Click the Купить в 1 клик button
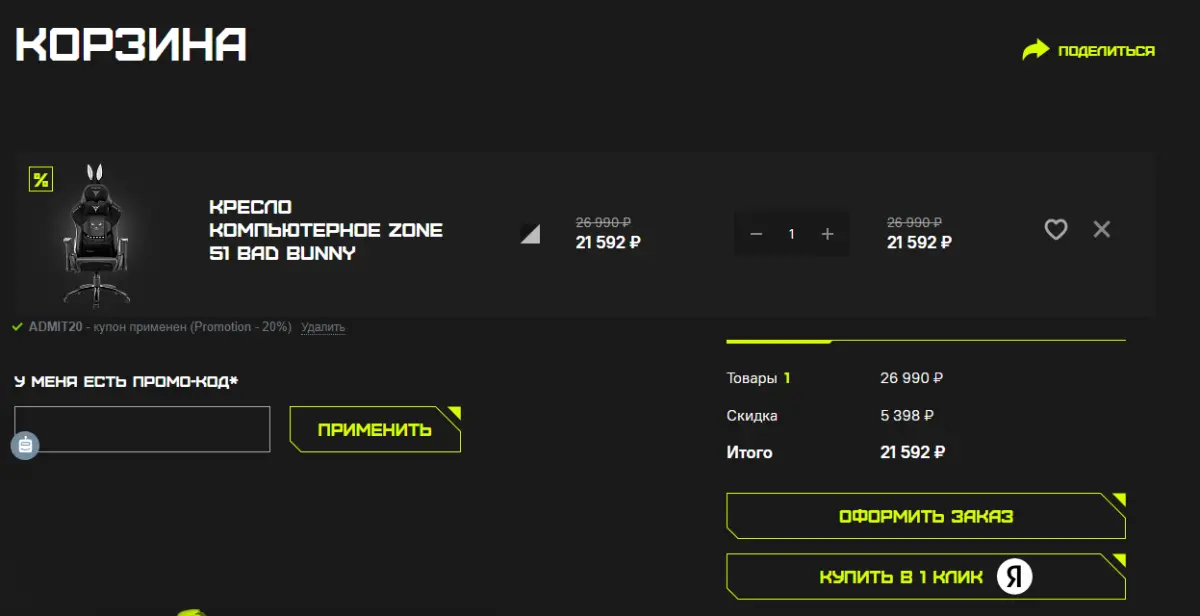Screen dimensions: 1200x616 [926, 577]
